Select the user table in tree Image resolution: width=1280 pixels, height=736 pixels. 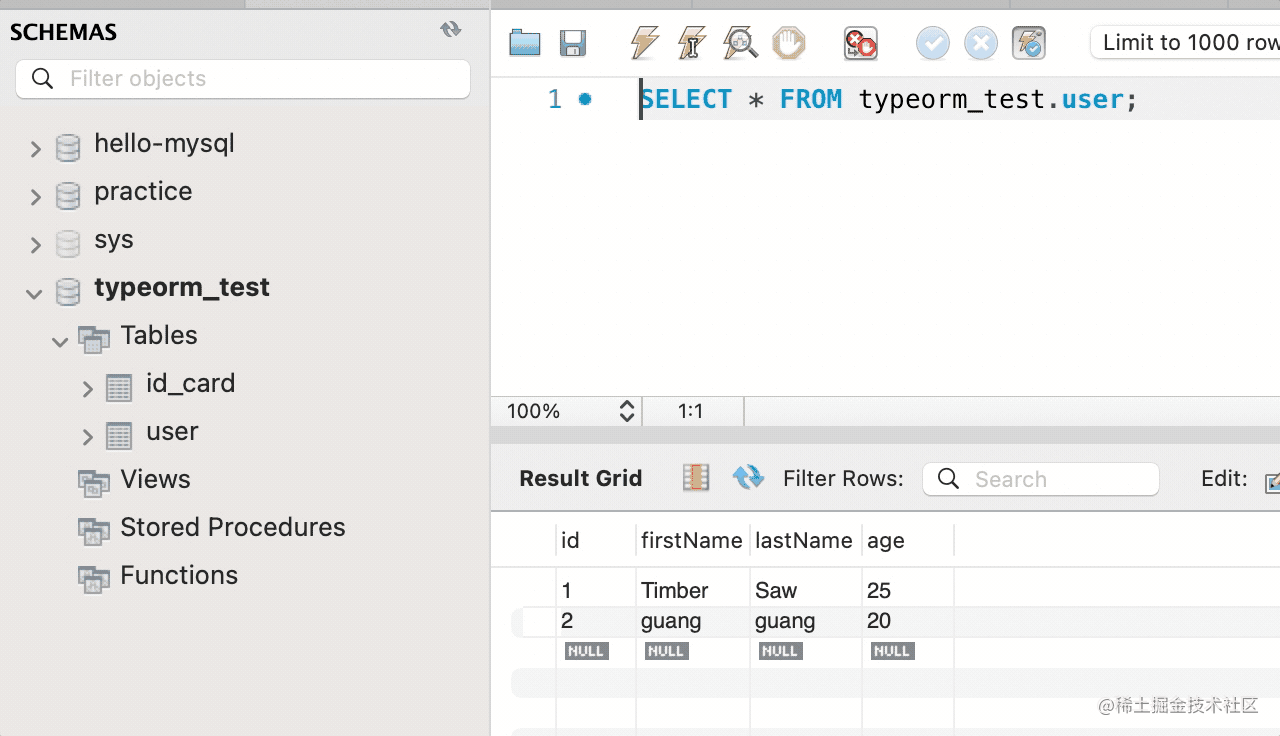point(172,432)
